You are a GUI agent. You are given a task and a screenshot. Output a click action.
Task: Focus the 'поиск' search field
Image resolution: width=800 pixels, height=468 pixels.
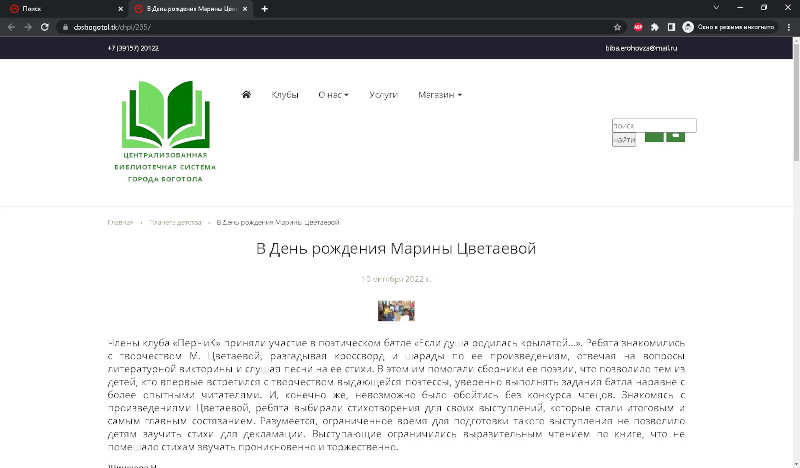[x=654, y=126]
